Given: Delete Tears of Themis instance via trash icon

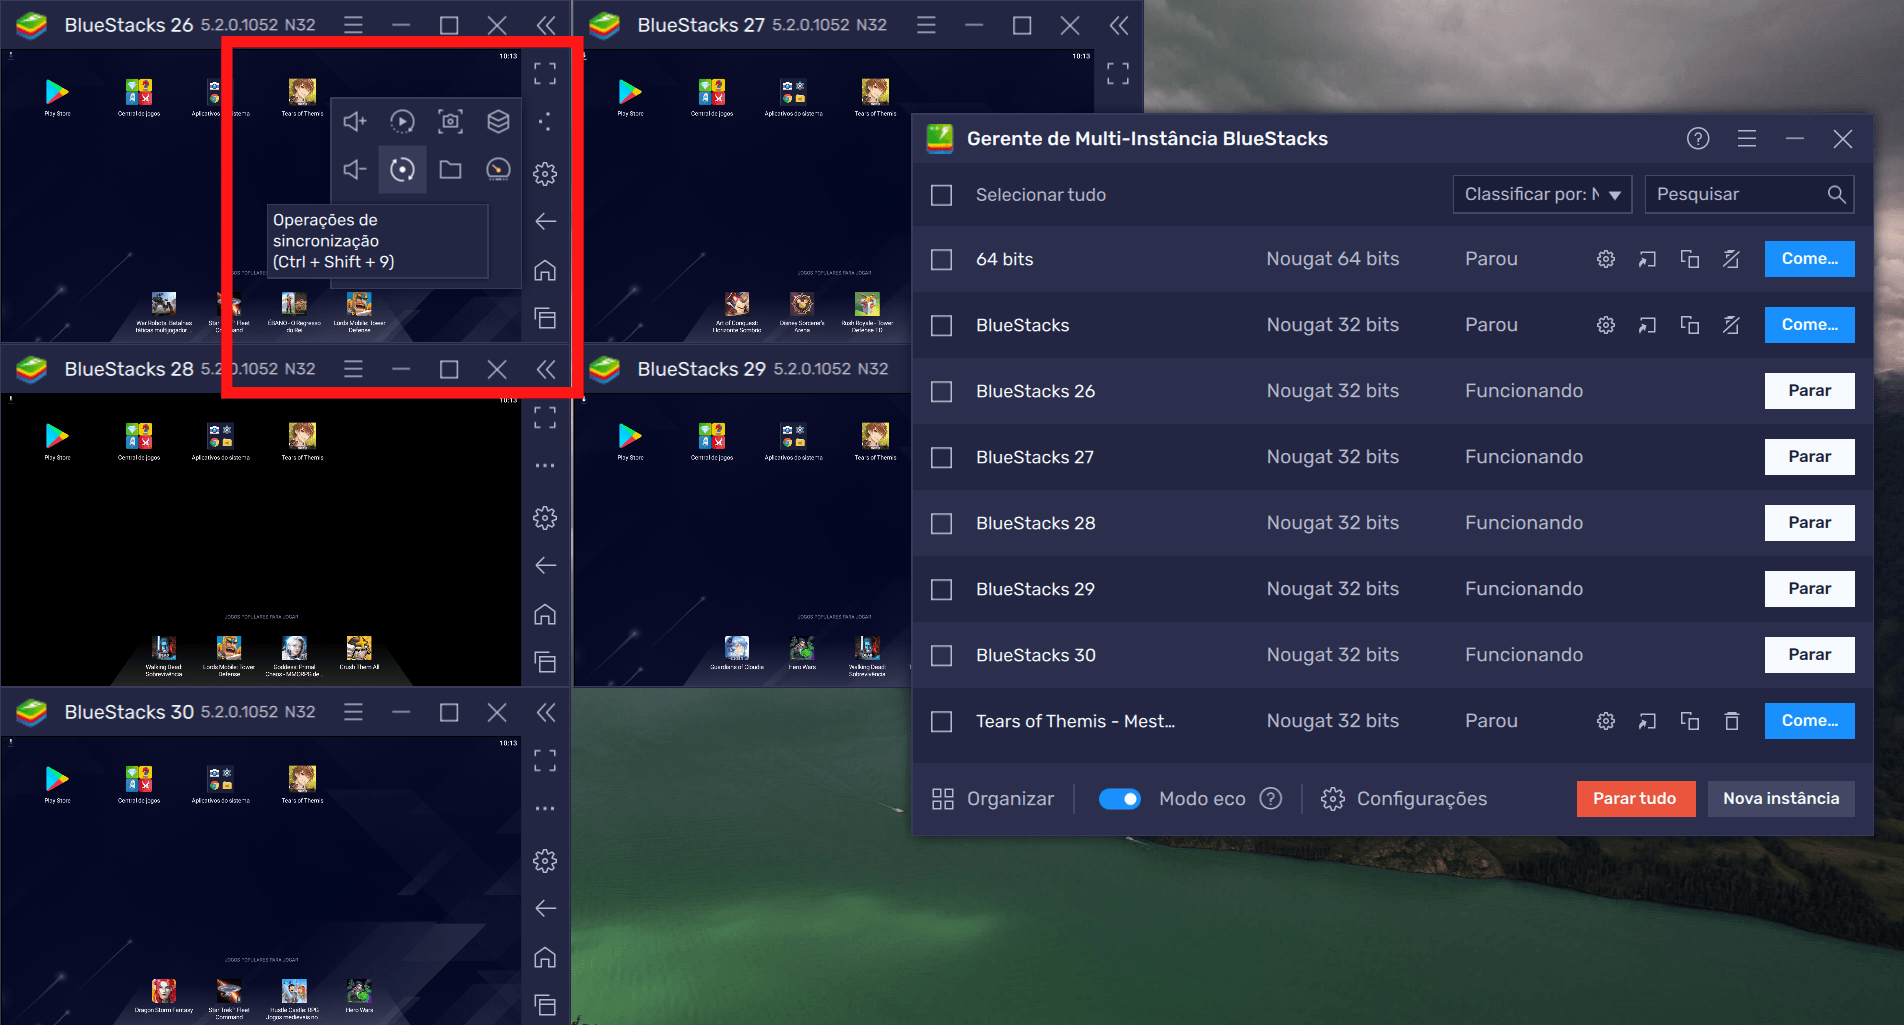Looking at the screenshot, I should click(x=1732, y=721).
